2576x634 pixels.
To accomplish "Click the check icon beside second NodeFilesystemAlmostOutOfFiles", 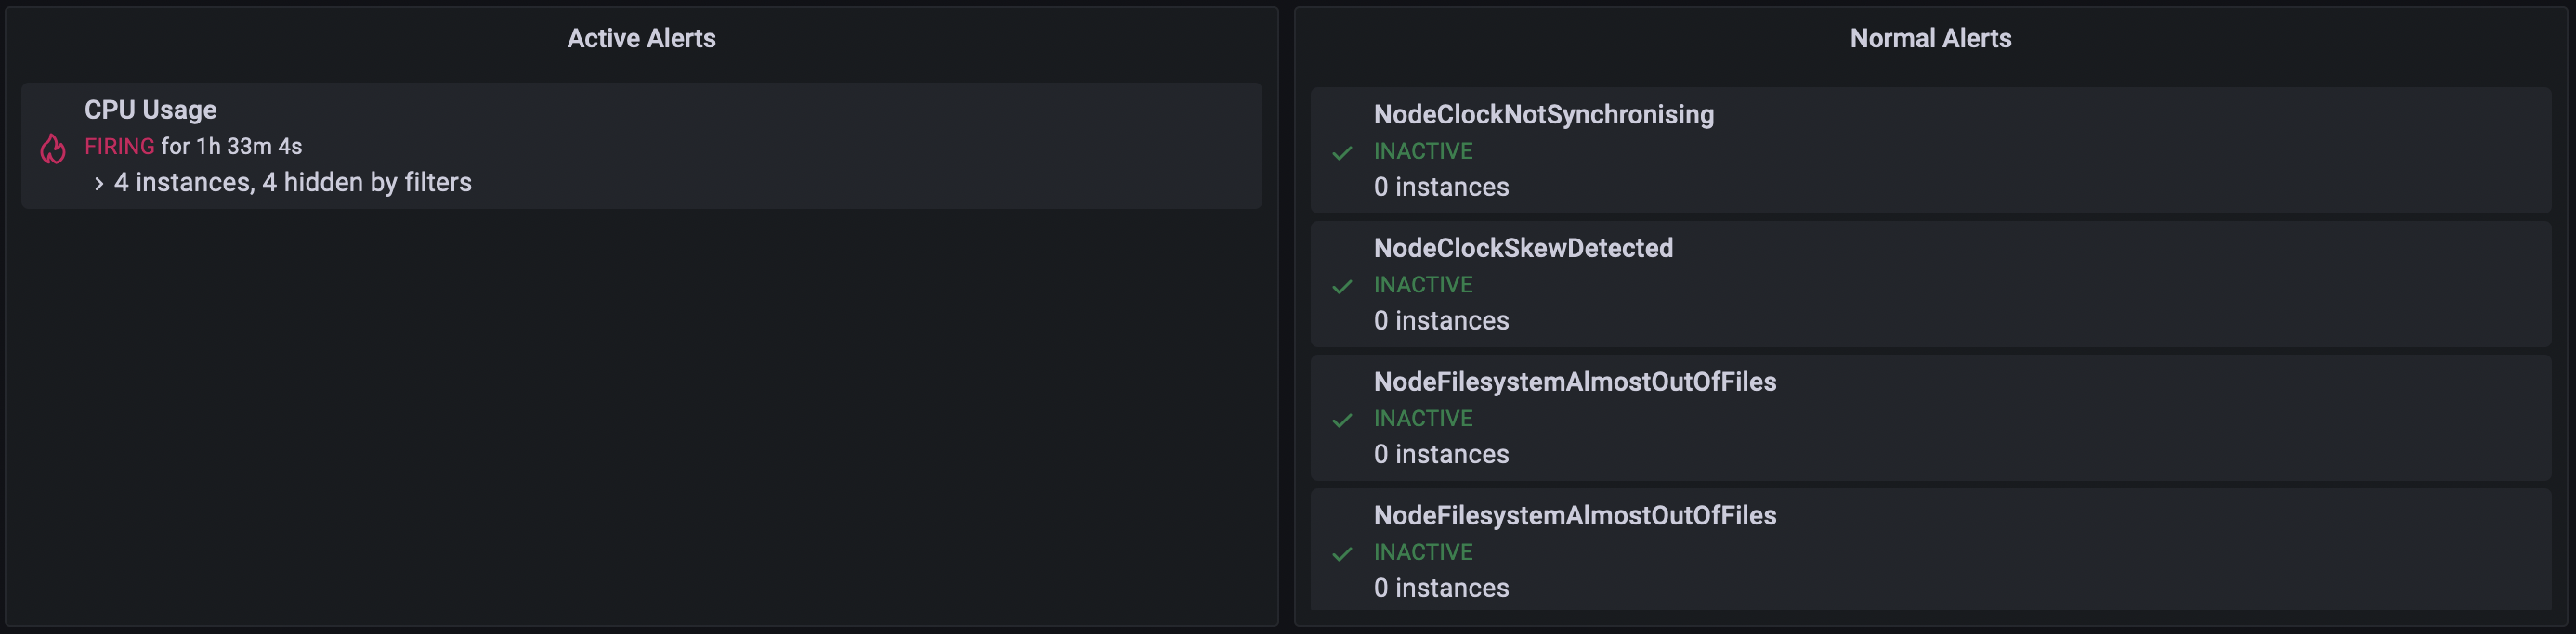I will [x=1343, y=552].
